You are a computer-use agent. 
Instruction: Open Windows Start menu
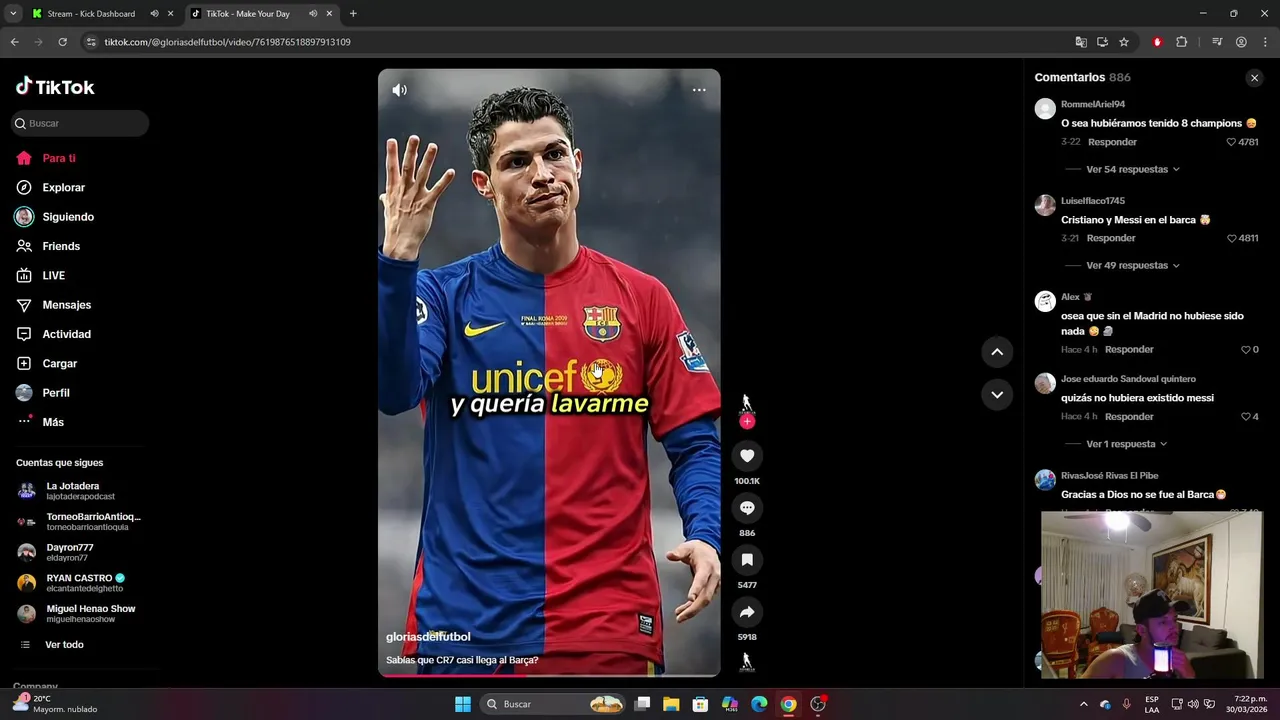click(463, 704)
